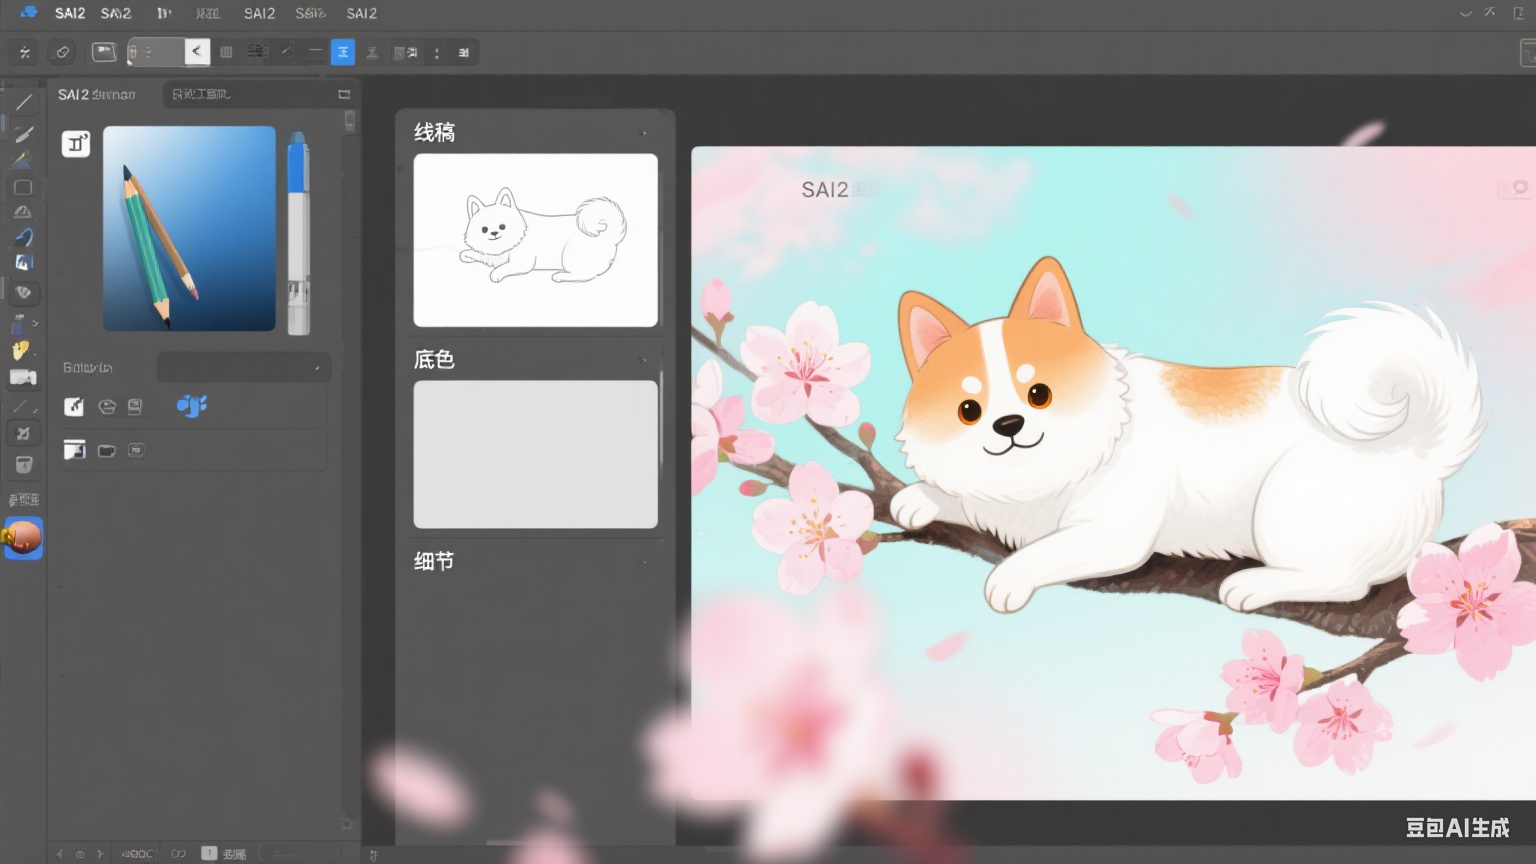Open the first SAI2 menu in the menu bar
The height and width of the screenshot is (864, 1536).
tap(70, 13)
